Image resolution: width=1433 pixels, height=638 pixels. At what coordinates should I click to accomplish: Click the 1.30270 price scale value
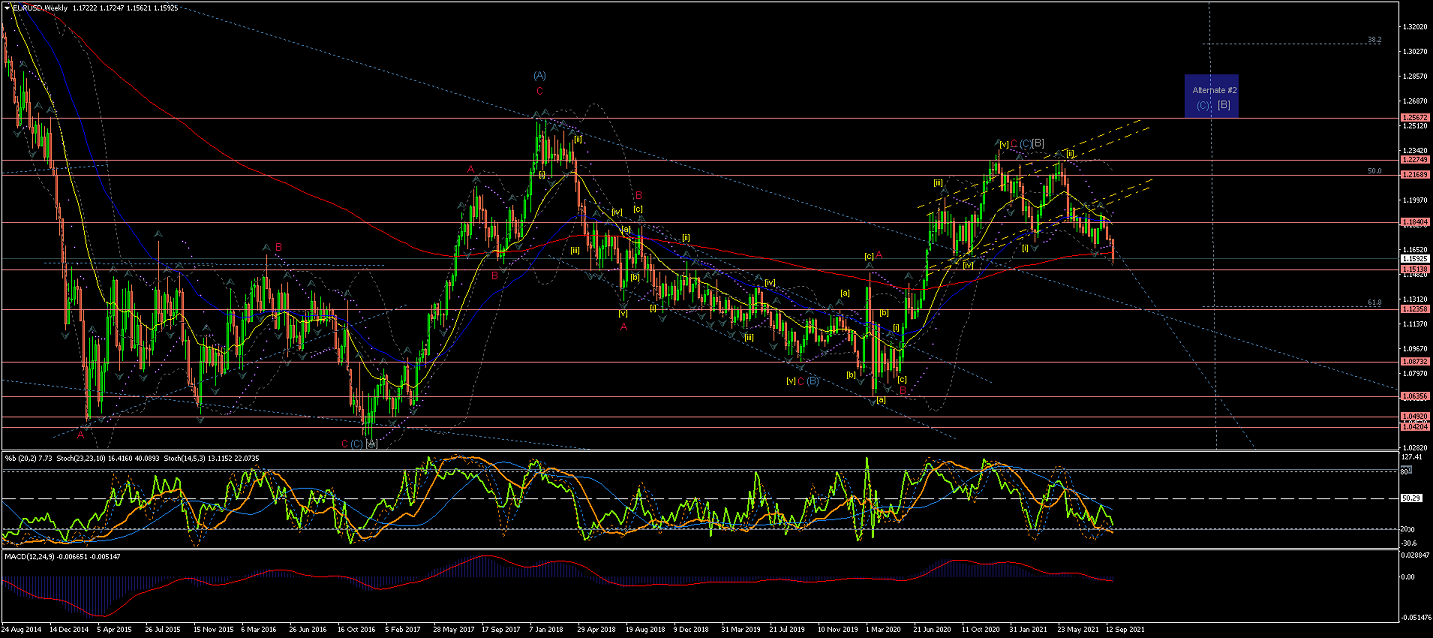[x=1414, y=52]
